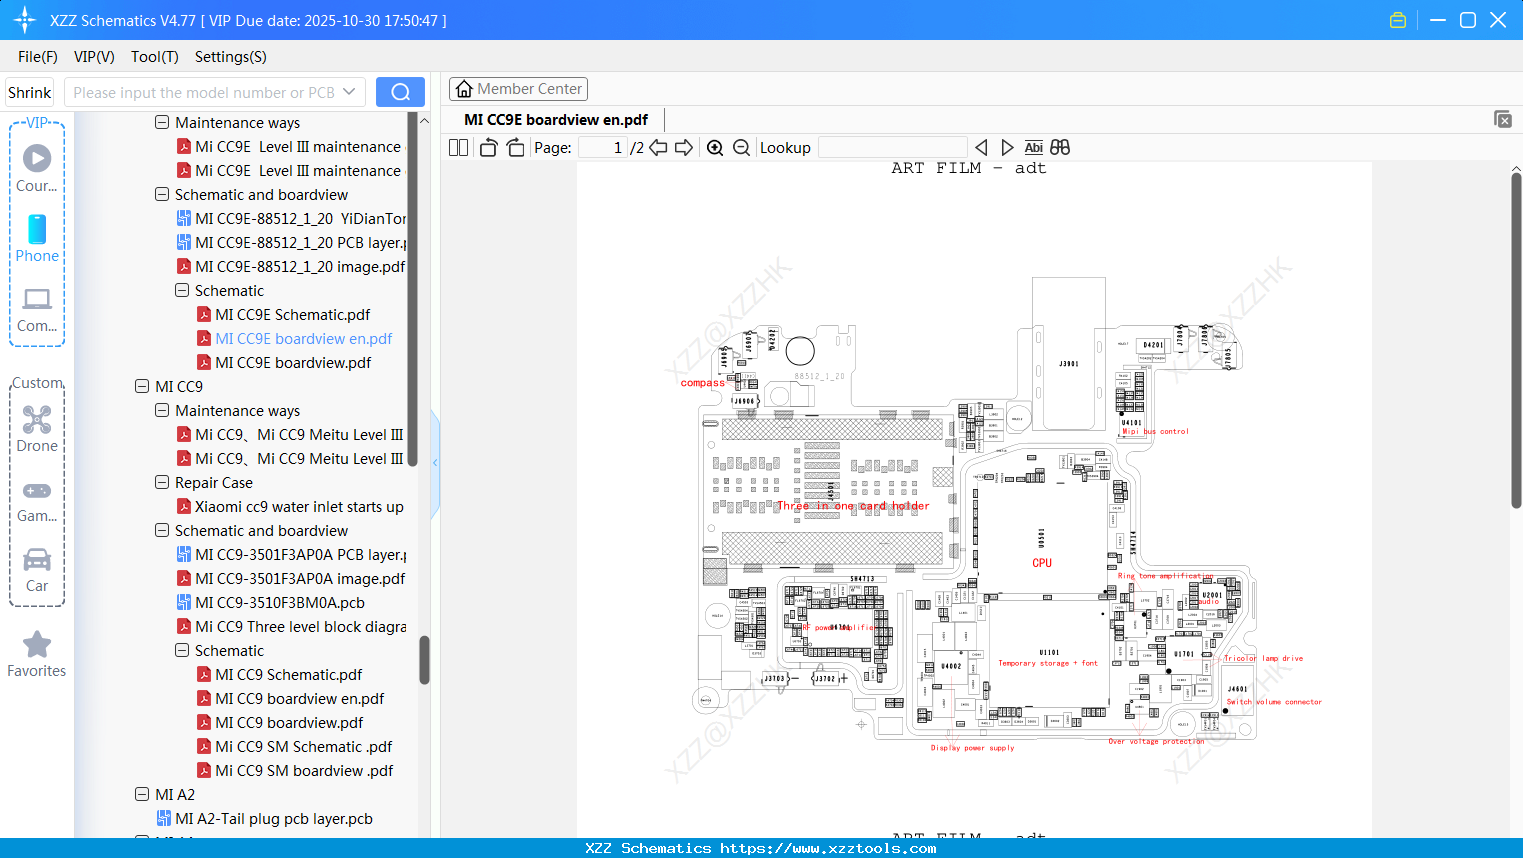
Task: Zoom in on the boardview PDF
Action: coord(715,147)
